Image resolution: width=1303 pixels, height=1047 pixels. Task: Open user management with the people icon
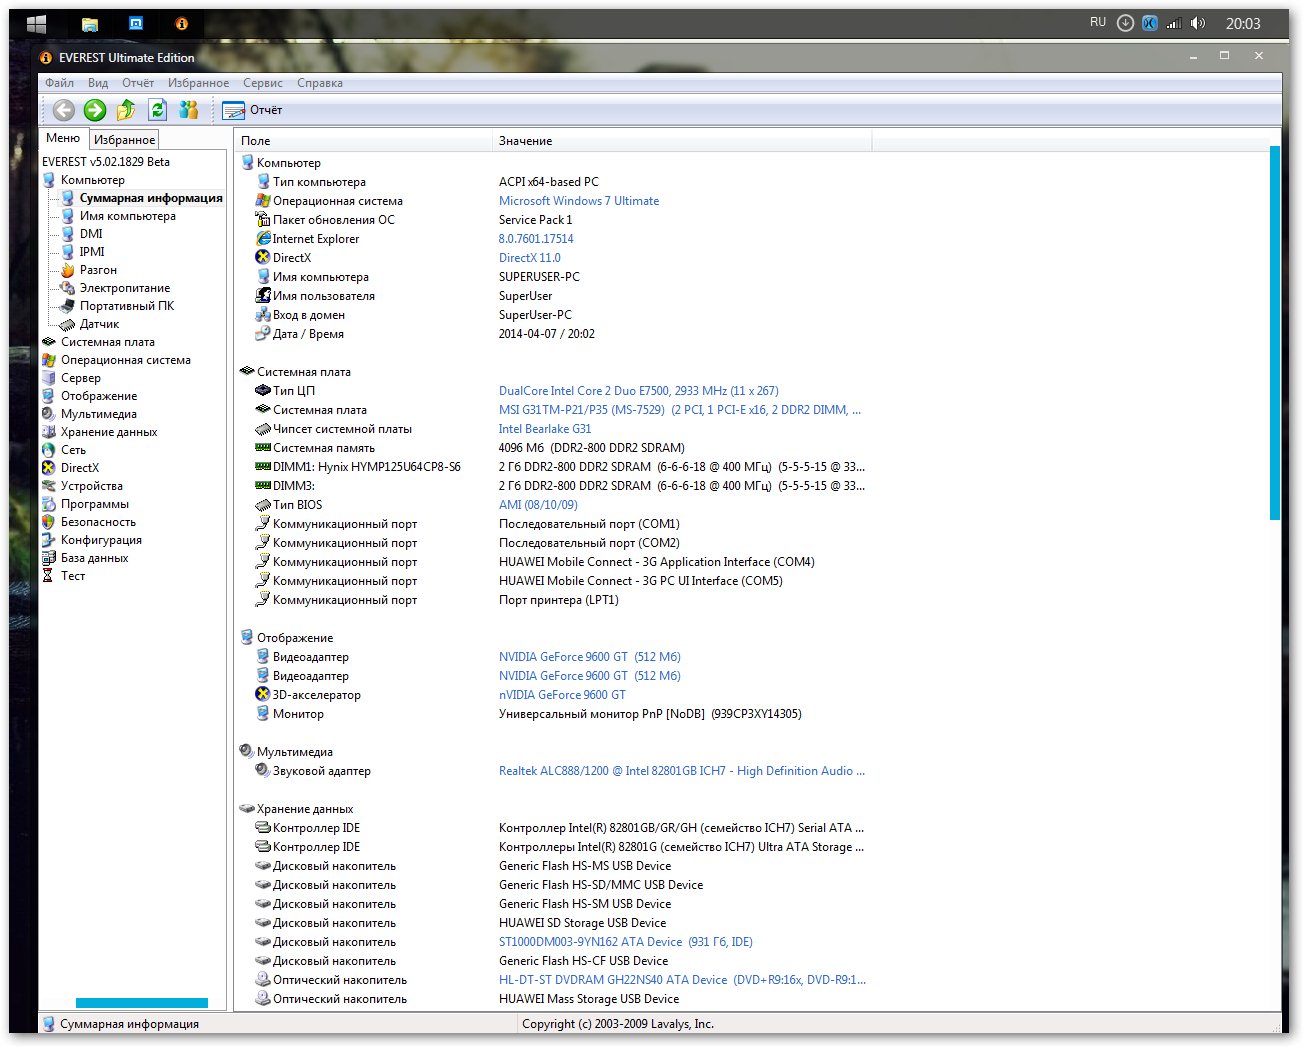[x=188, y=110]
